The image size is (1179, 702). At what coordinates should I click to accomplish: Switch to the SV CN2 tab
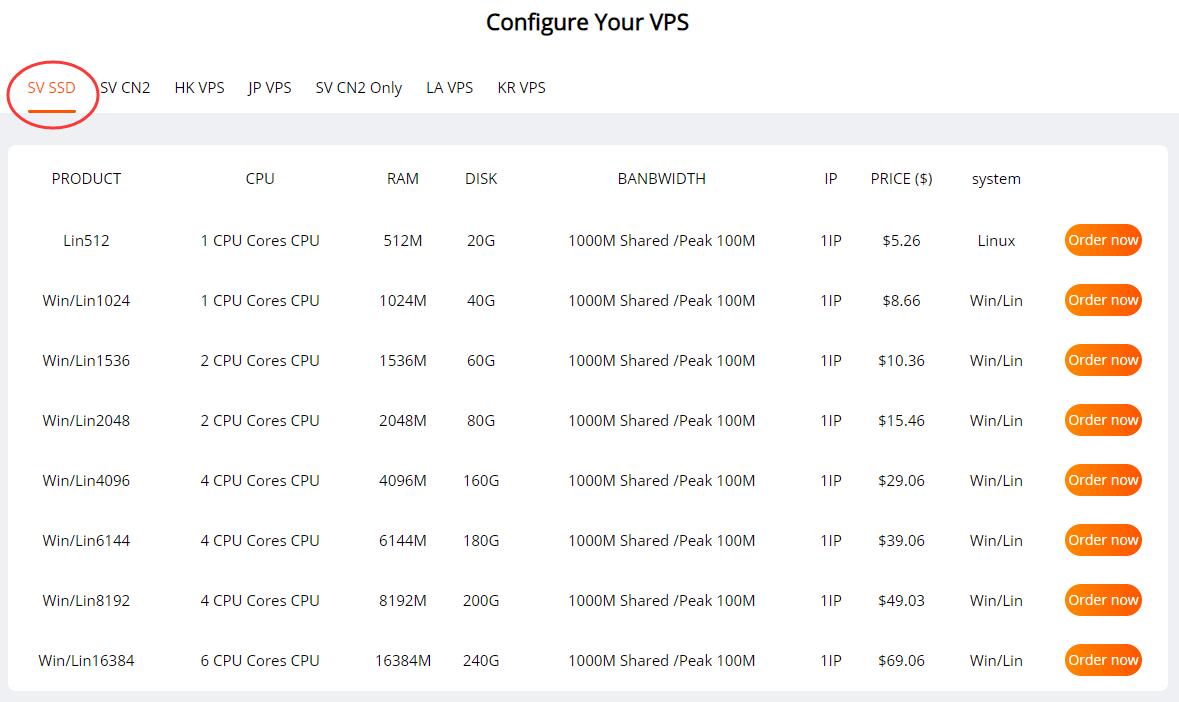point(125,88)
